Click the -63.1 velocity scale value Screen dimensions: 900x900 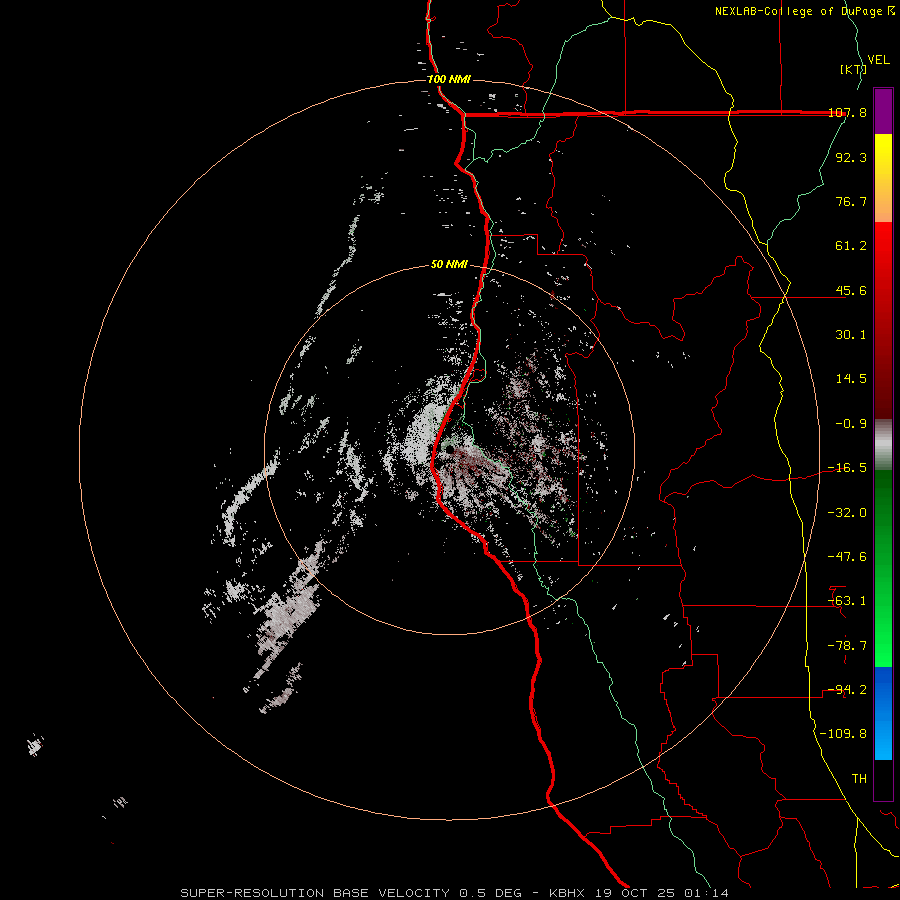coord(847,601)
